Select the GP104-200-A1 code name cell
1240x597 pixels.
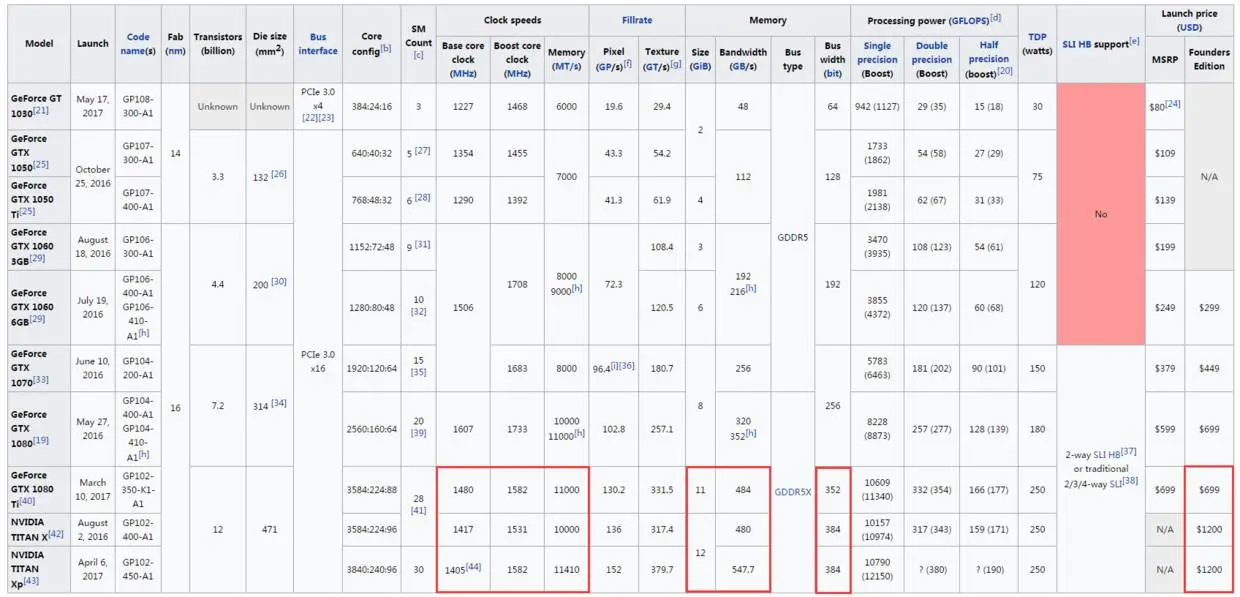point(138,368)
